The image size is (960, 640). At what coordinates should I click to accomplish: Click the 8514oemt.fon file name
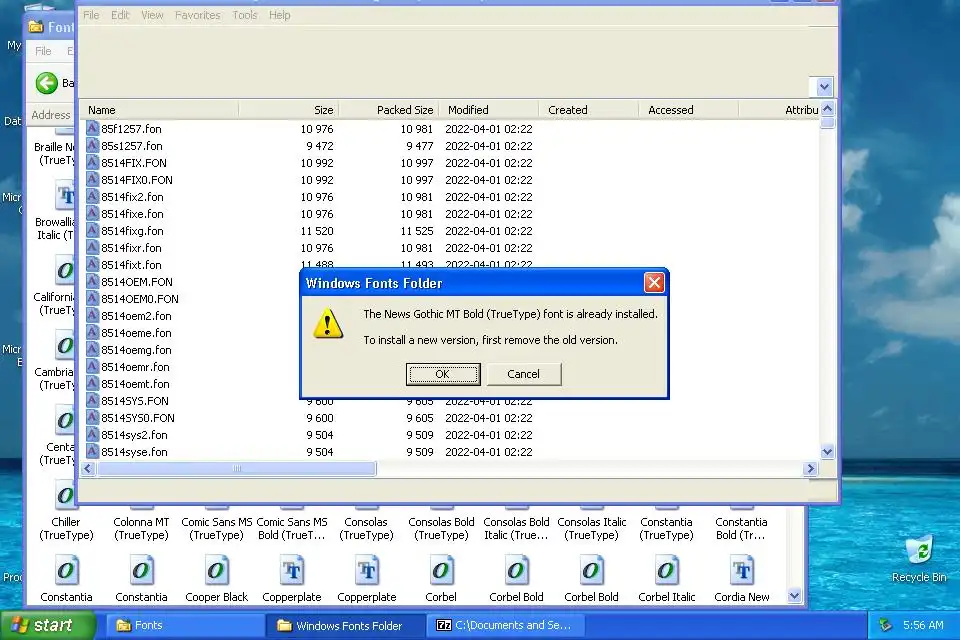point(135,384)
